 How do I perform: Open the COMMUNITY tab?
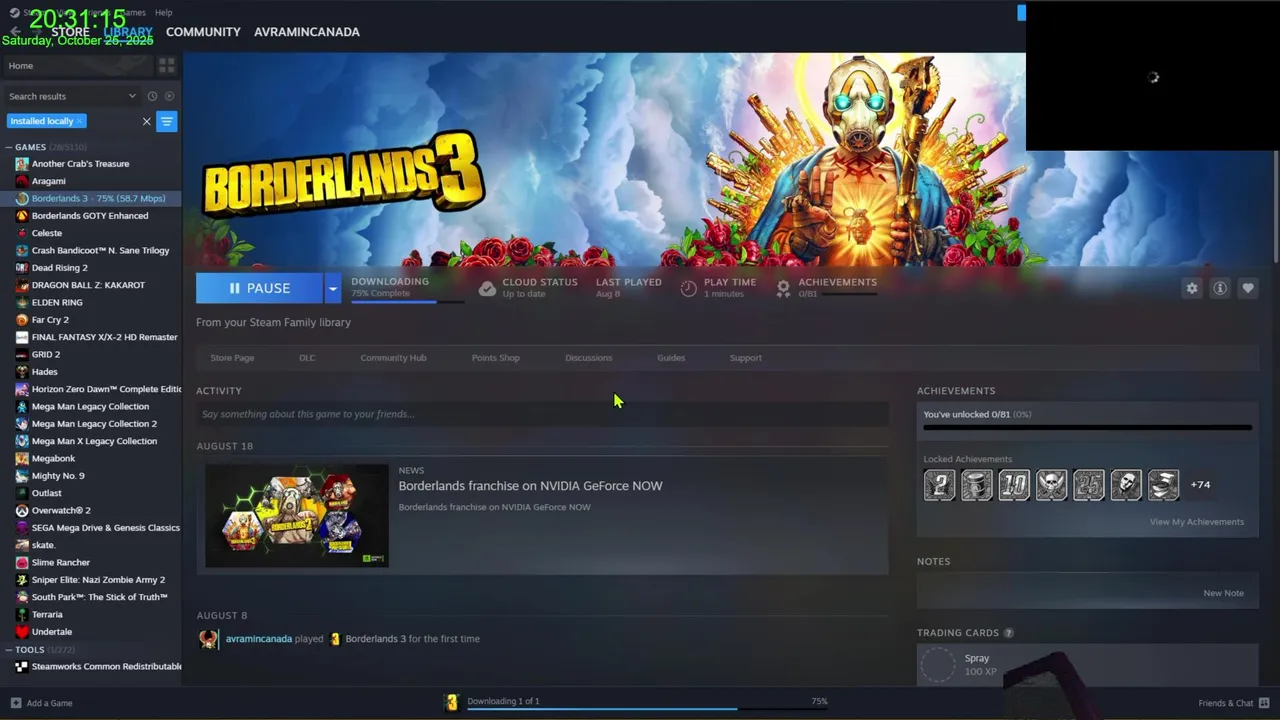point(203,32)
